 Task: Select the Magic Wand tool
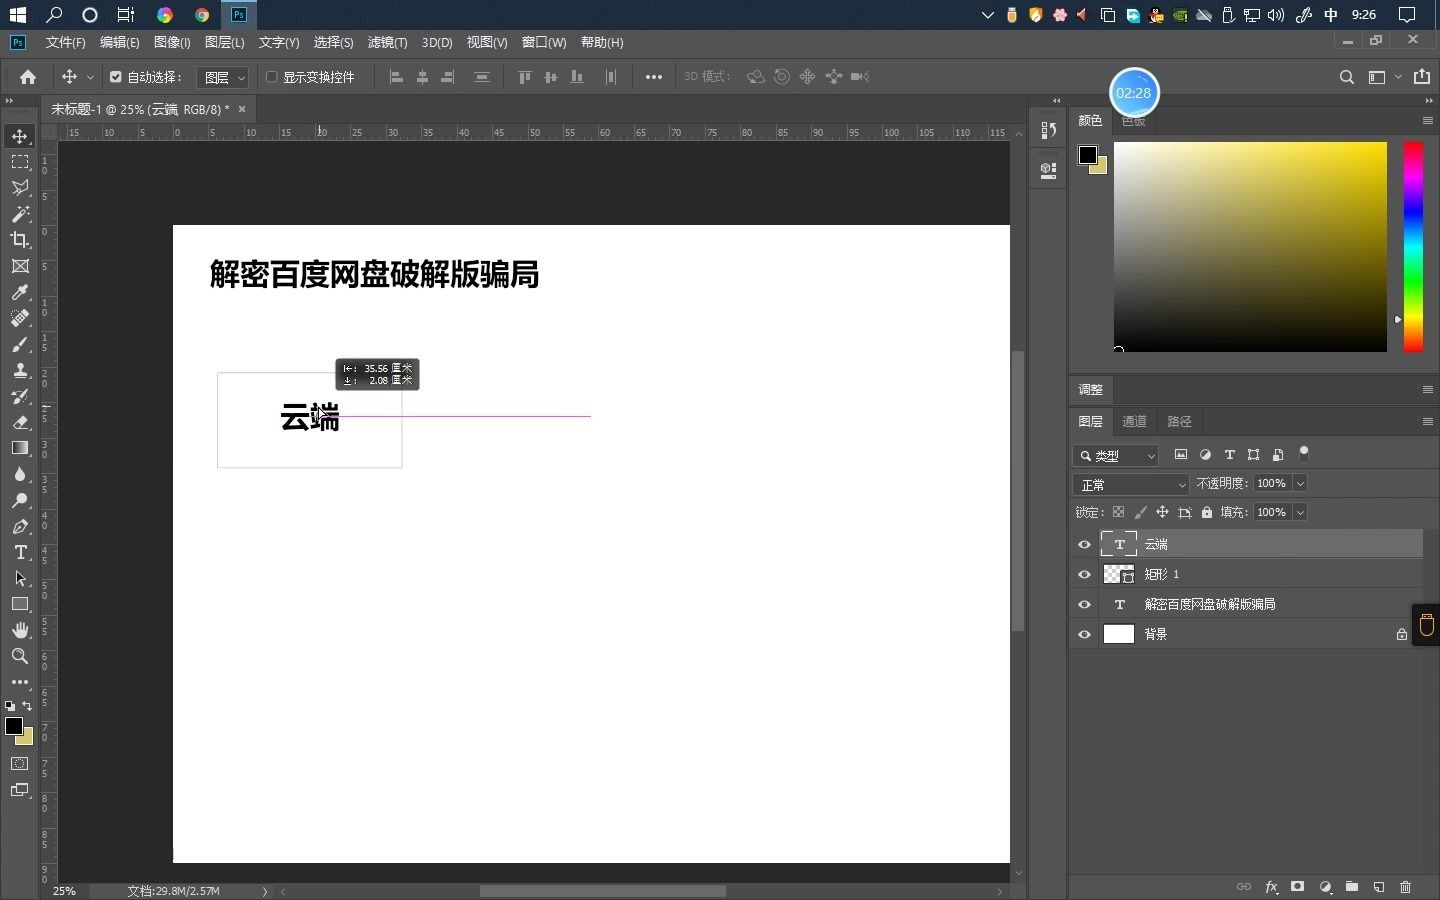[20, 214]
